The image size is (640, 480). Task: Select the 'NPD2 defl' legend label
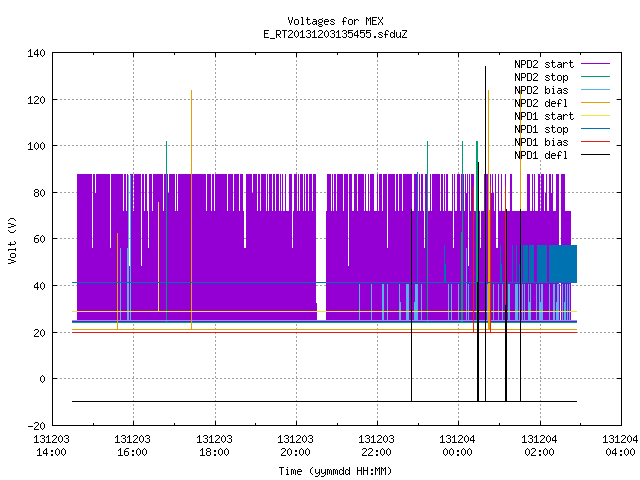541,103
